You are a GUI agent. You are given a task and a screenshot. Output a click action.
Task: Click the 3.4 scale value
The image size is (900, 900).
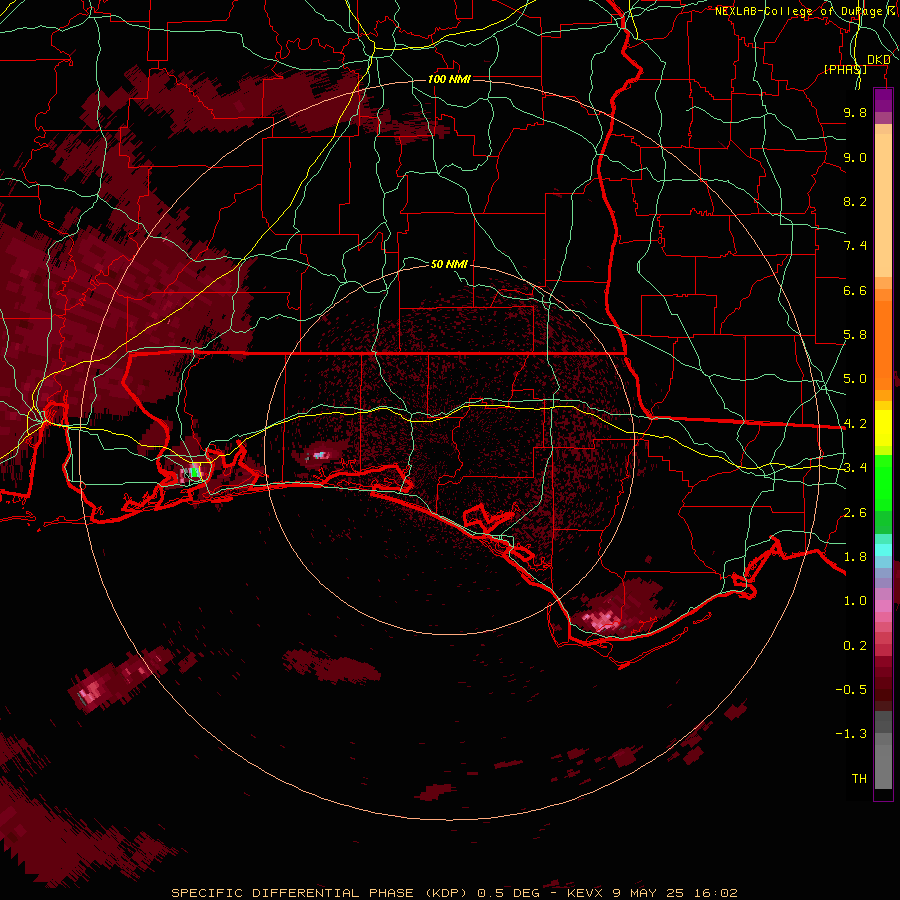coord(855,468)
